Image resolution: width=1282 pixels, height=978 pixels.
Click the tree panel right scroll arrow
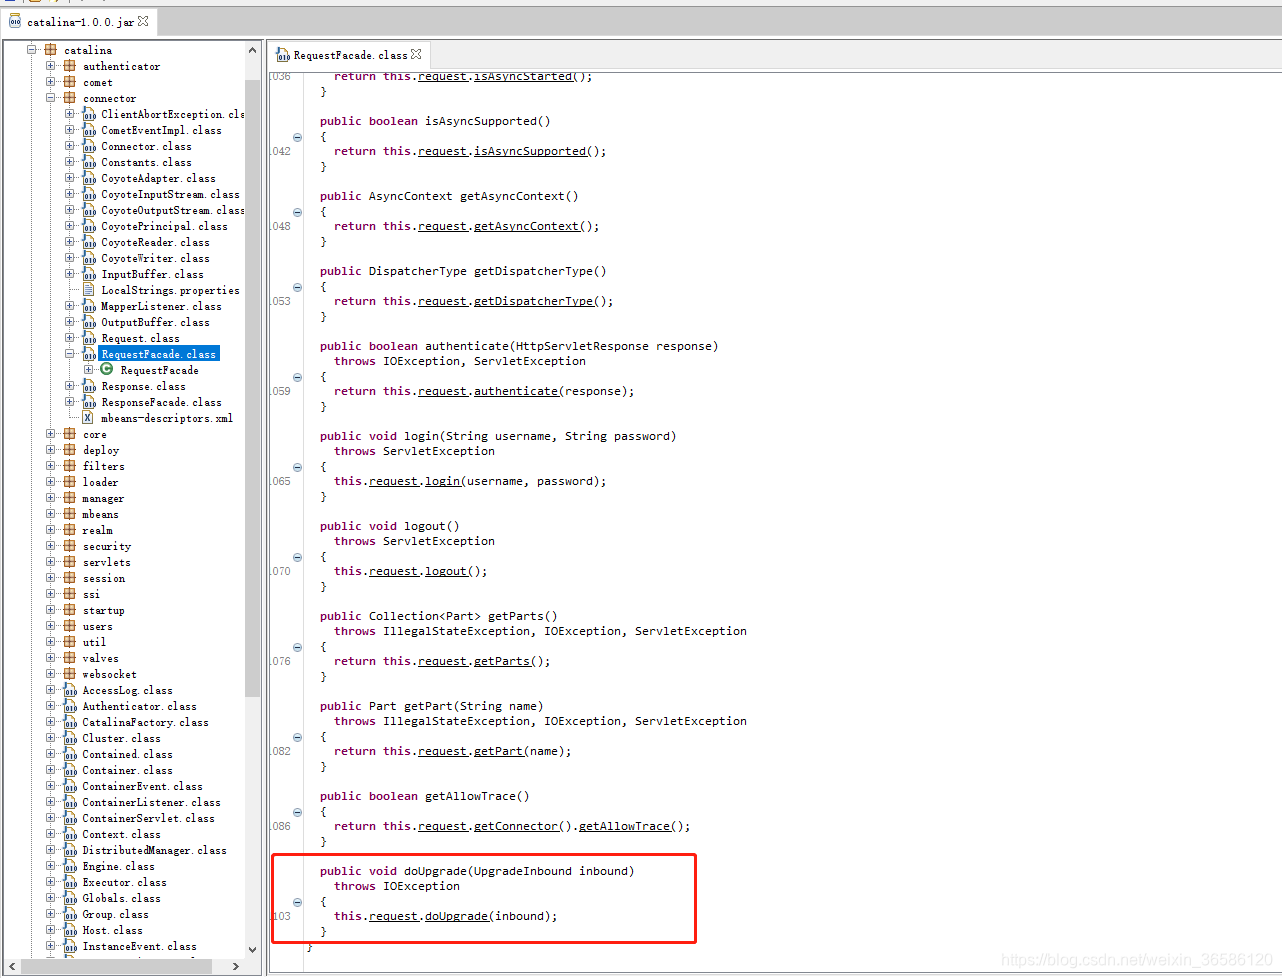click(236, 966)
